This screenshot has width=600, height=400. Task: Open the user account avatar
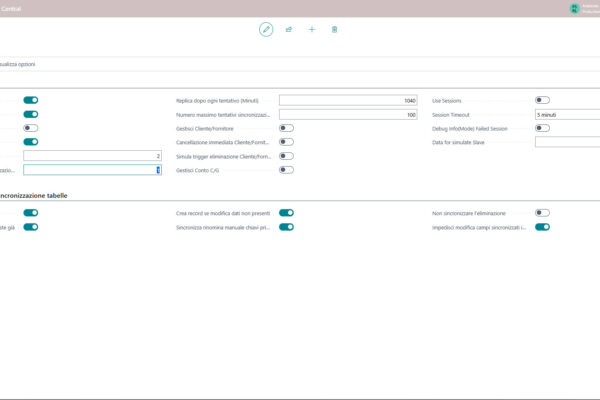coord(574,8)
